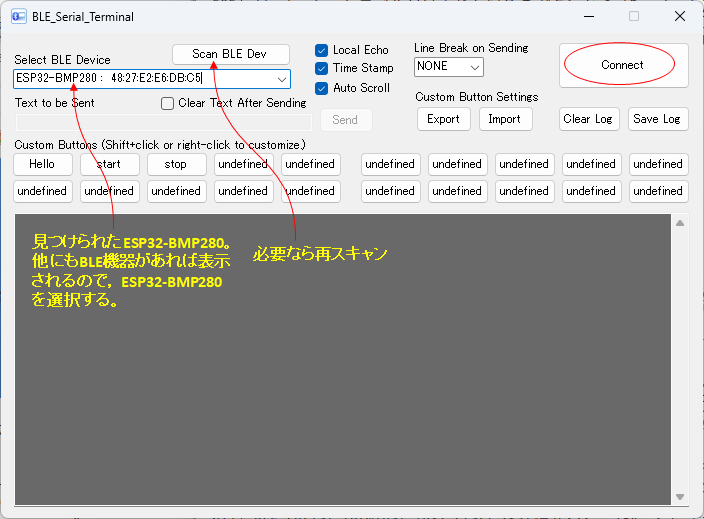The width and height of the screenshot is (704, 519).
Task: Check Clear Text After Sending option
Action: click(x=168, y=103)
